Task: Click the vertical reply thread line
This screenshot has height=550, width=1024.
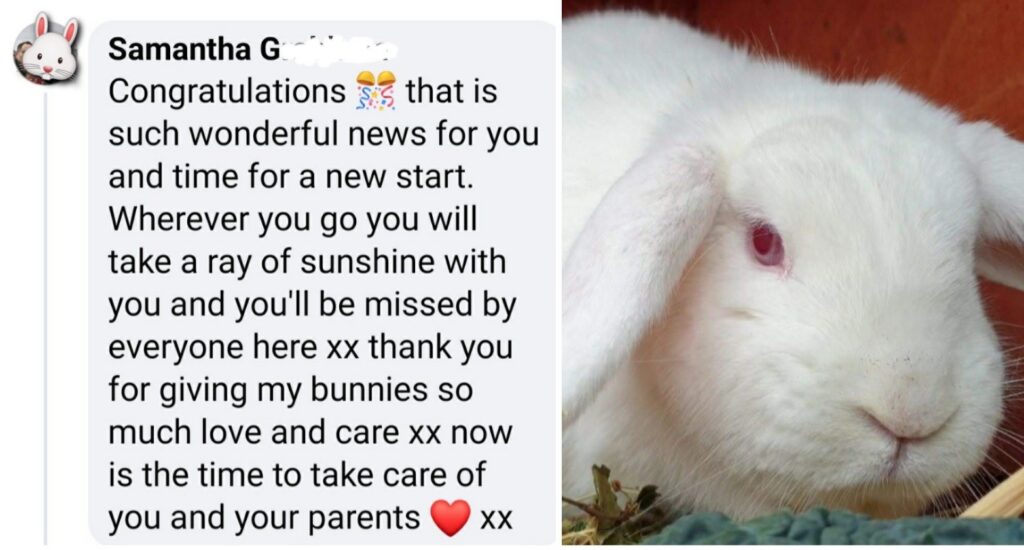Action: [x=46, y=319]
